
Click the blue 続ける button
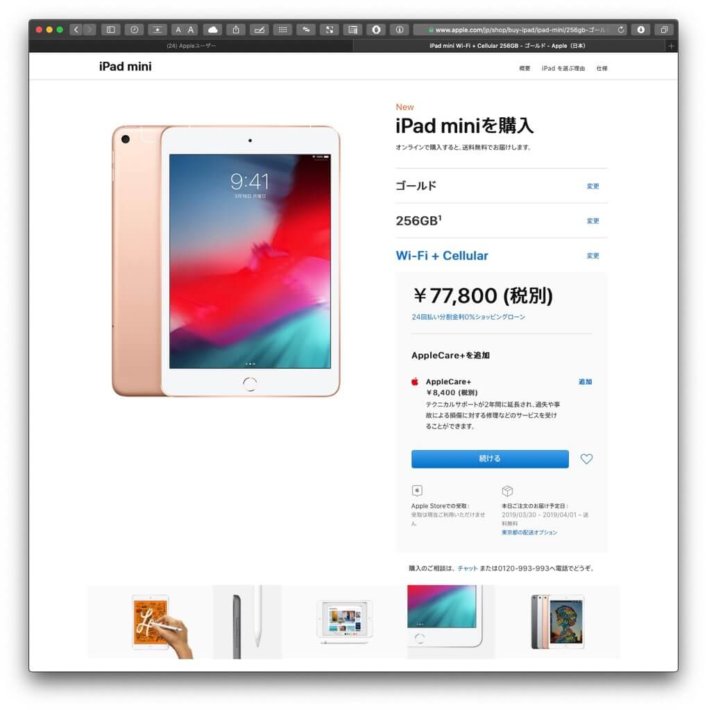(490, 459)
